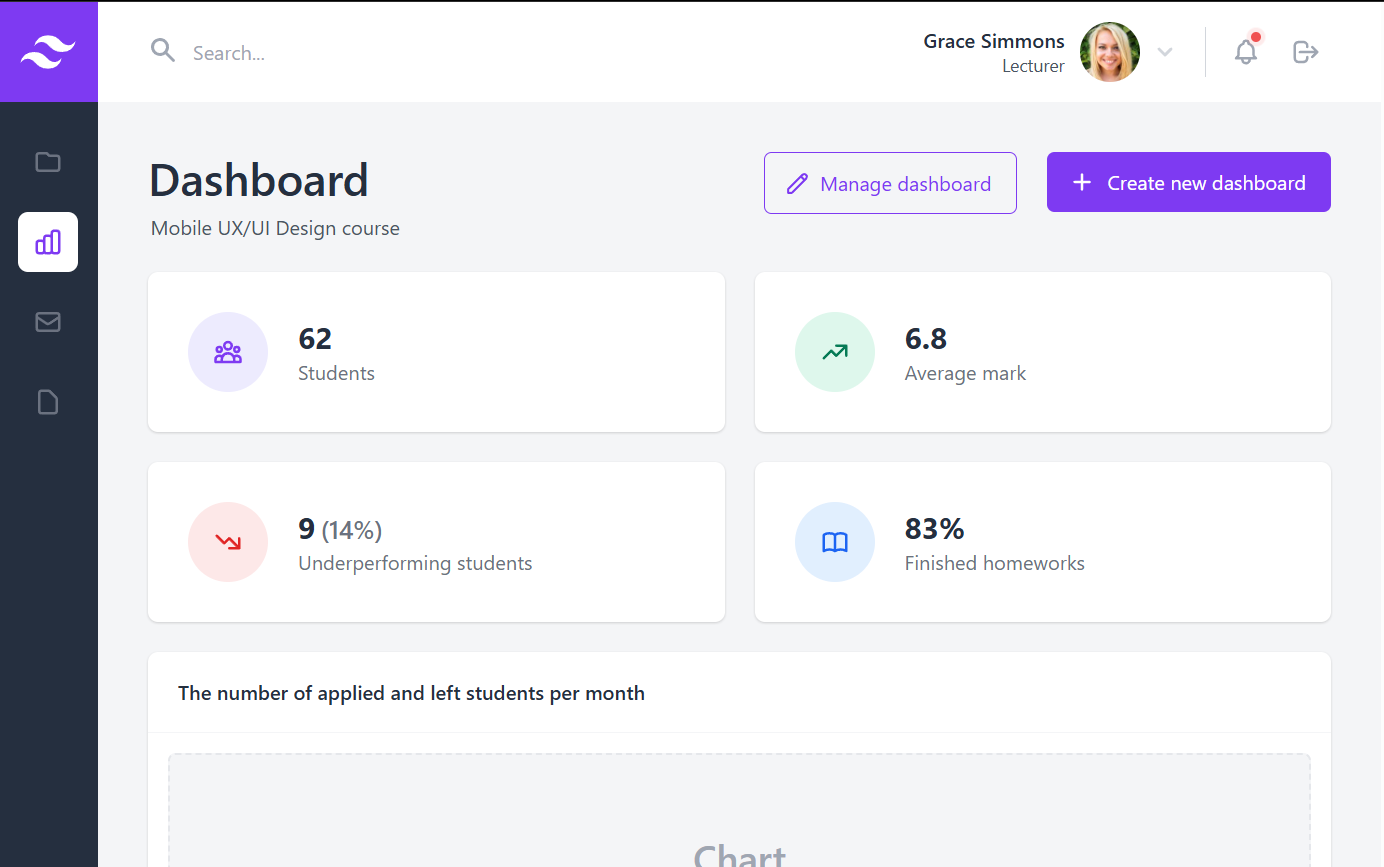The image size is (1384, 867).
Task: Open the mail envelope sidebar icon
Action: pos(48,322)
